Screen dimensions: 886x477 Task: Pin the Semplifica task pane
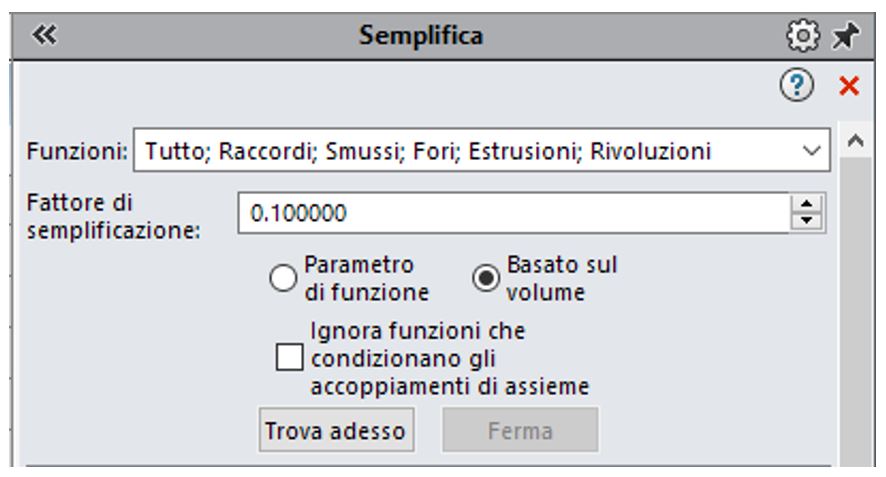tap(845, 36)
